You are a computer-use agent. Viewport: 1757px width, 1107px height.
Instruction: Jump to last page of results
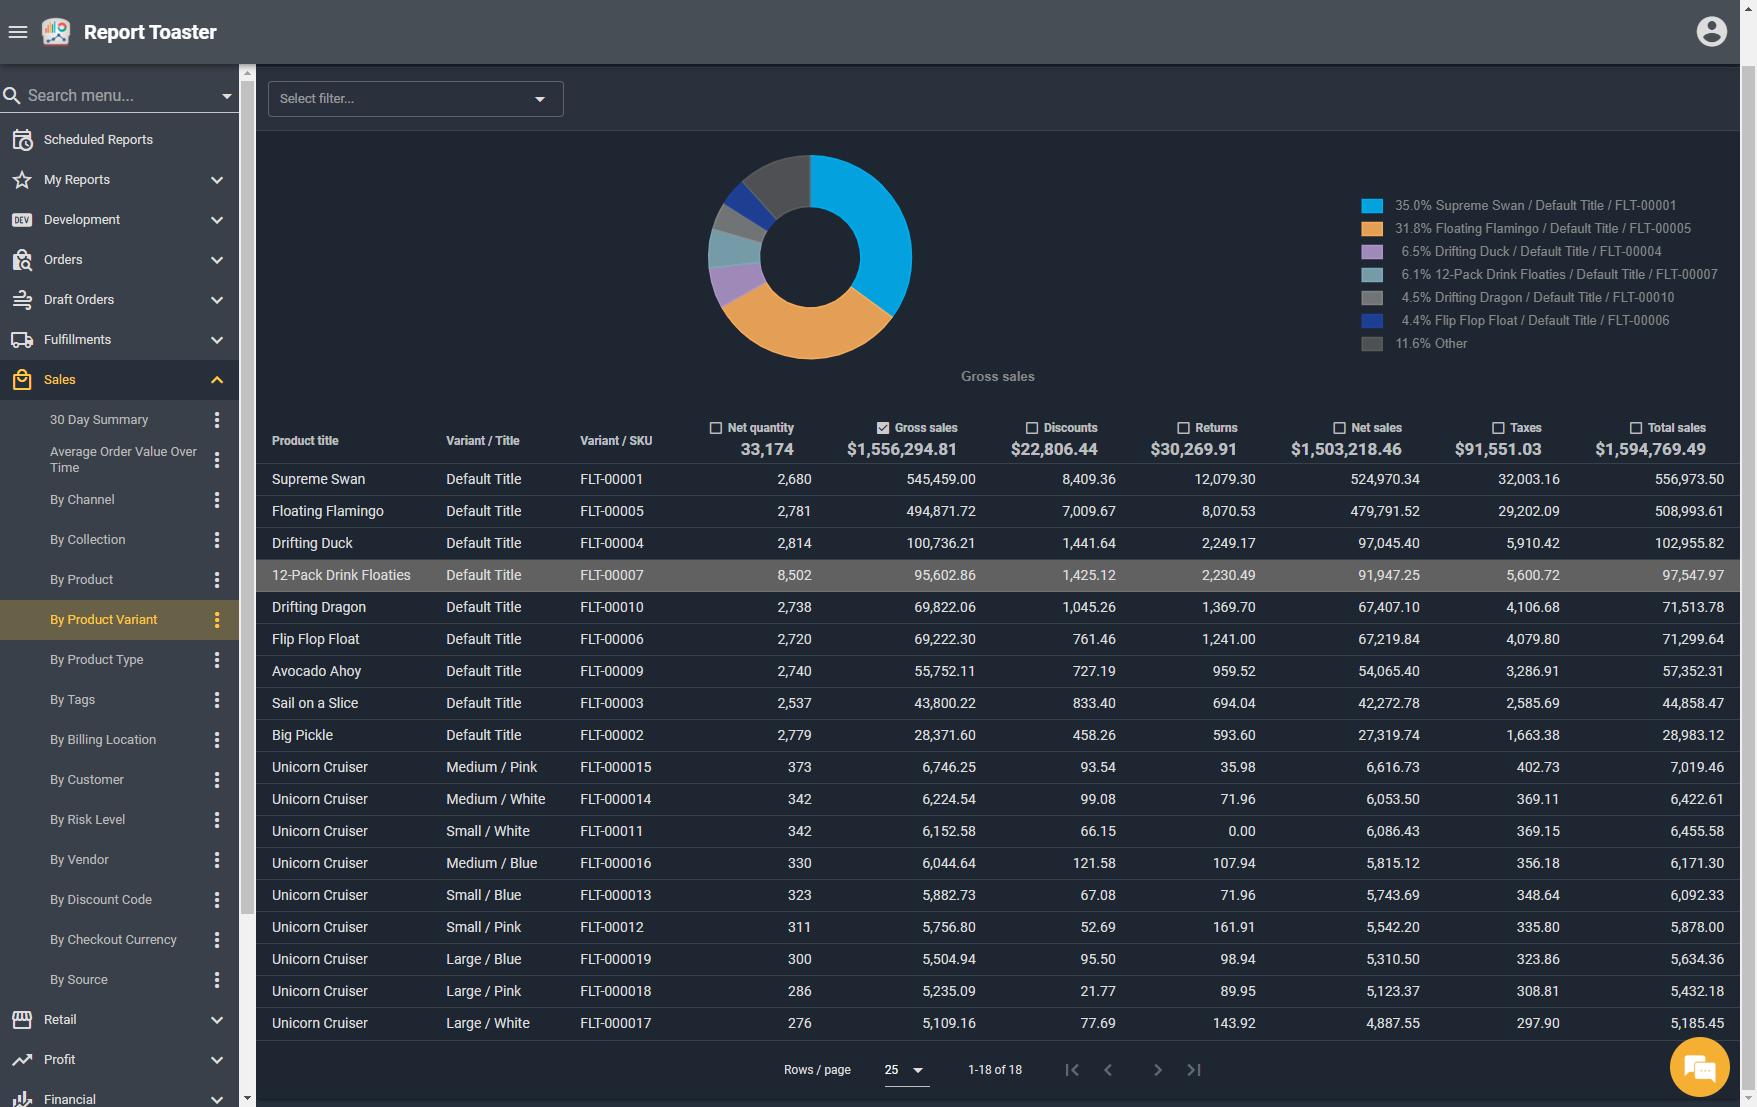pos(1194,1070)
